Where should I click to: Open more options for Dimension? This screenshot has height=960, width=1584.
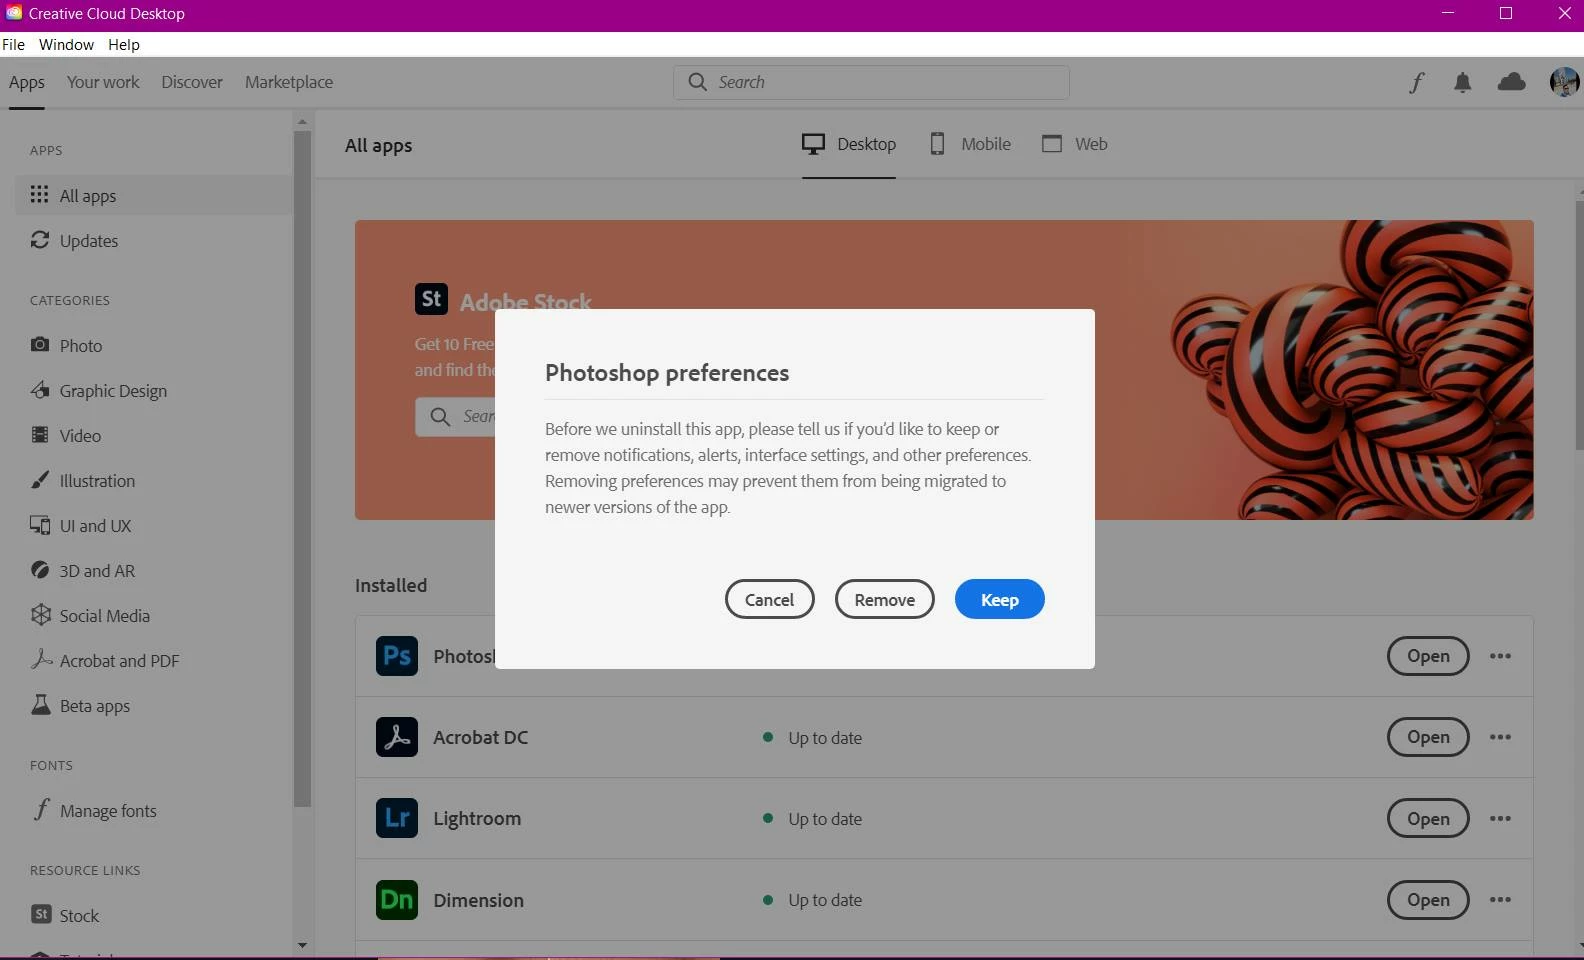(1500, 900)
